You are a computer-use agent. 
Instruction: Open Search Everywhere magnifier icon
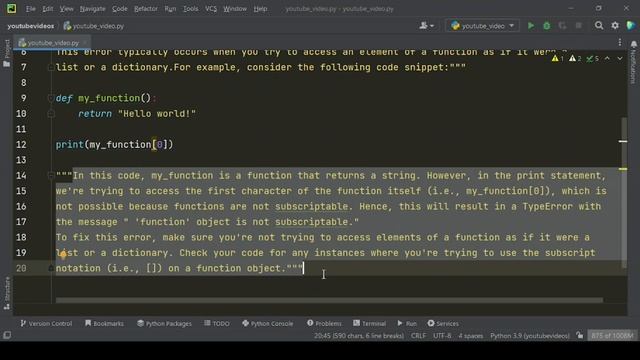pos(599,26)
